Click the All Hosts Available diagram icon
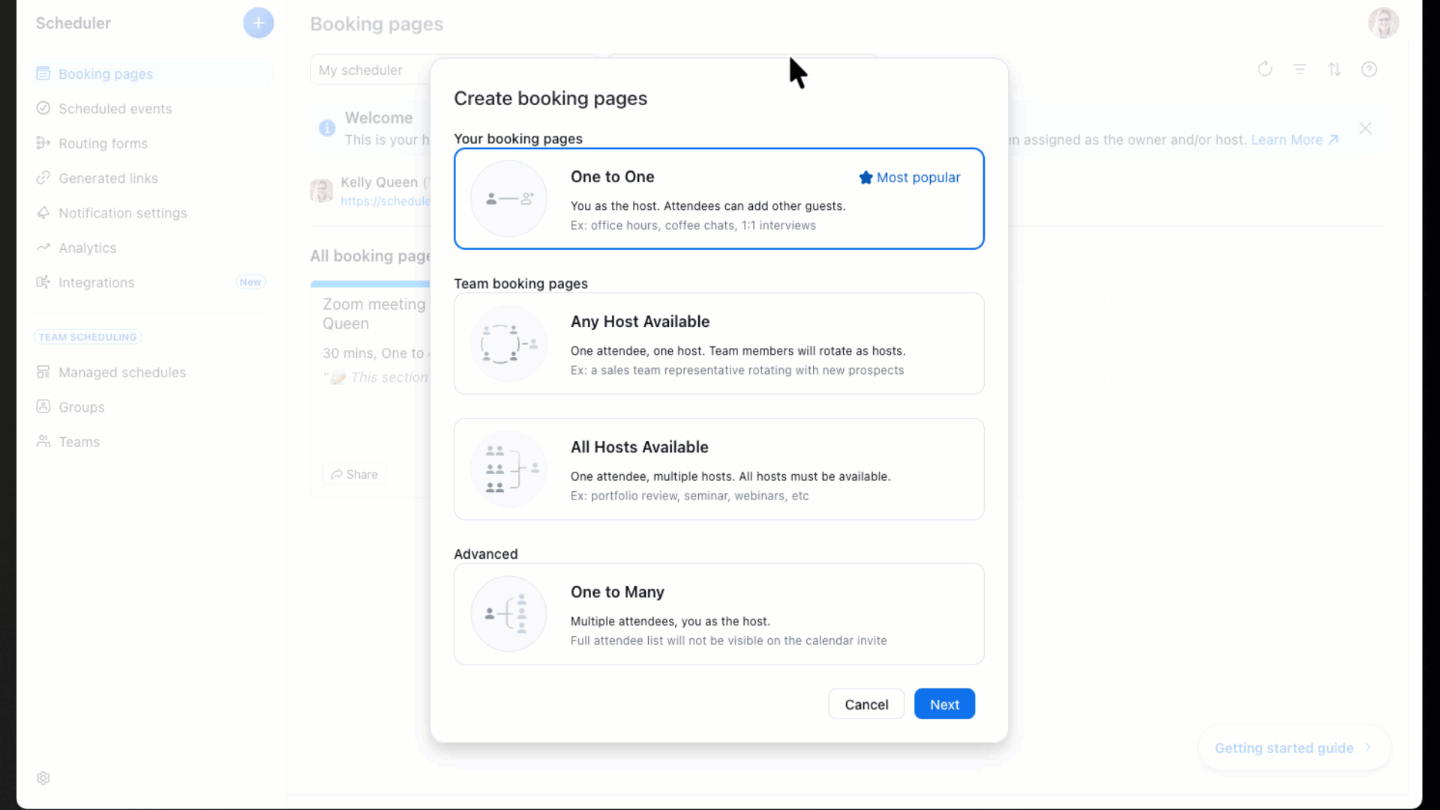The image size is (1440, 810). 509,469
